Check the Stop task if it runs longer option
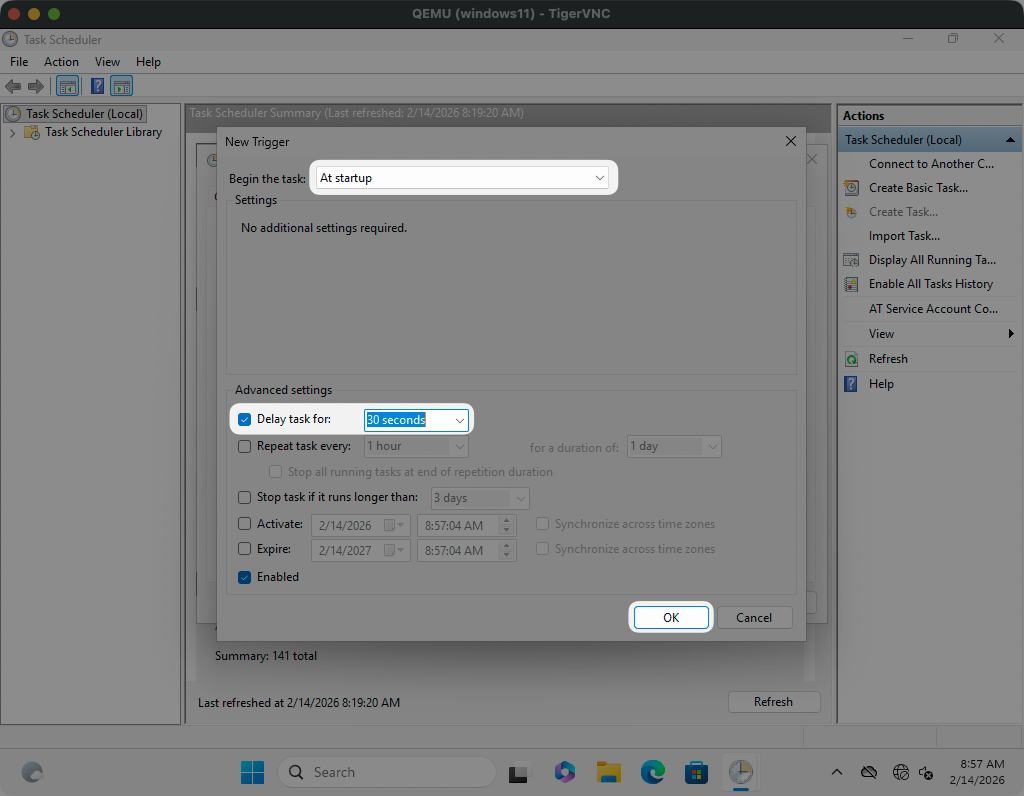1024x796 pixels. [x=245, y=497]
